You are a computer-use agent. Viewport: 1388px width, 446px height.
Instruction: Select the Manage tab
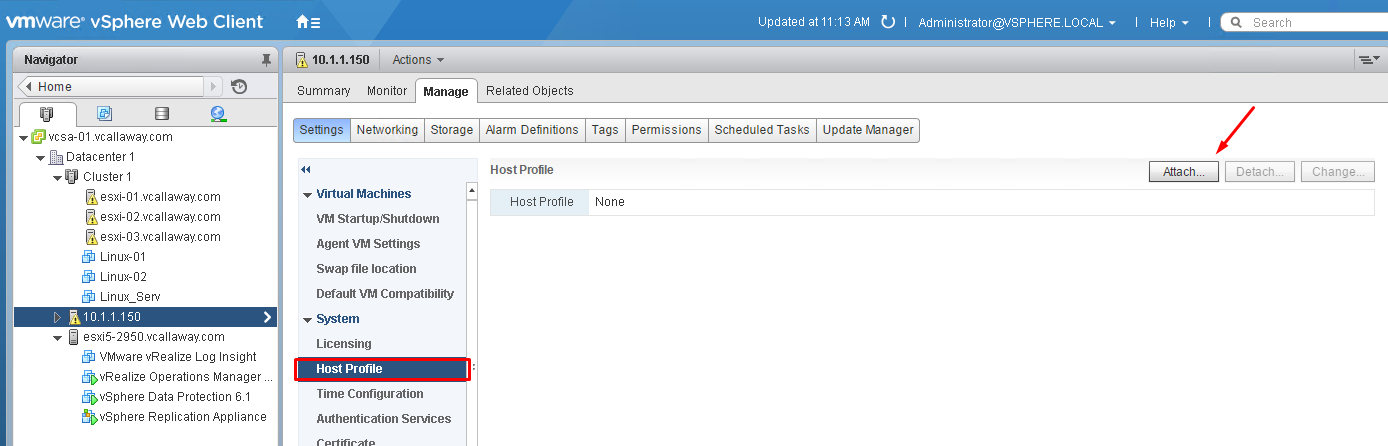pyautogui.click(x=446, y=91)
